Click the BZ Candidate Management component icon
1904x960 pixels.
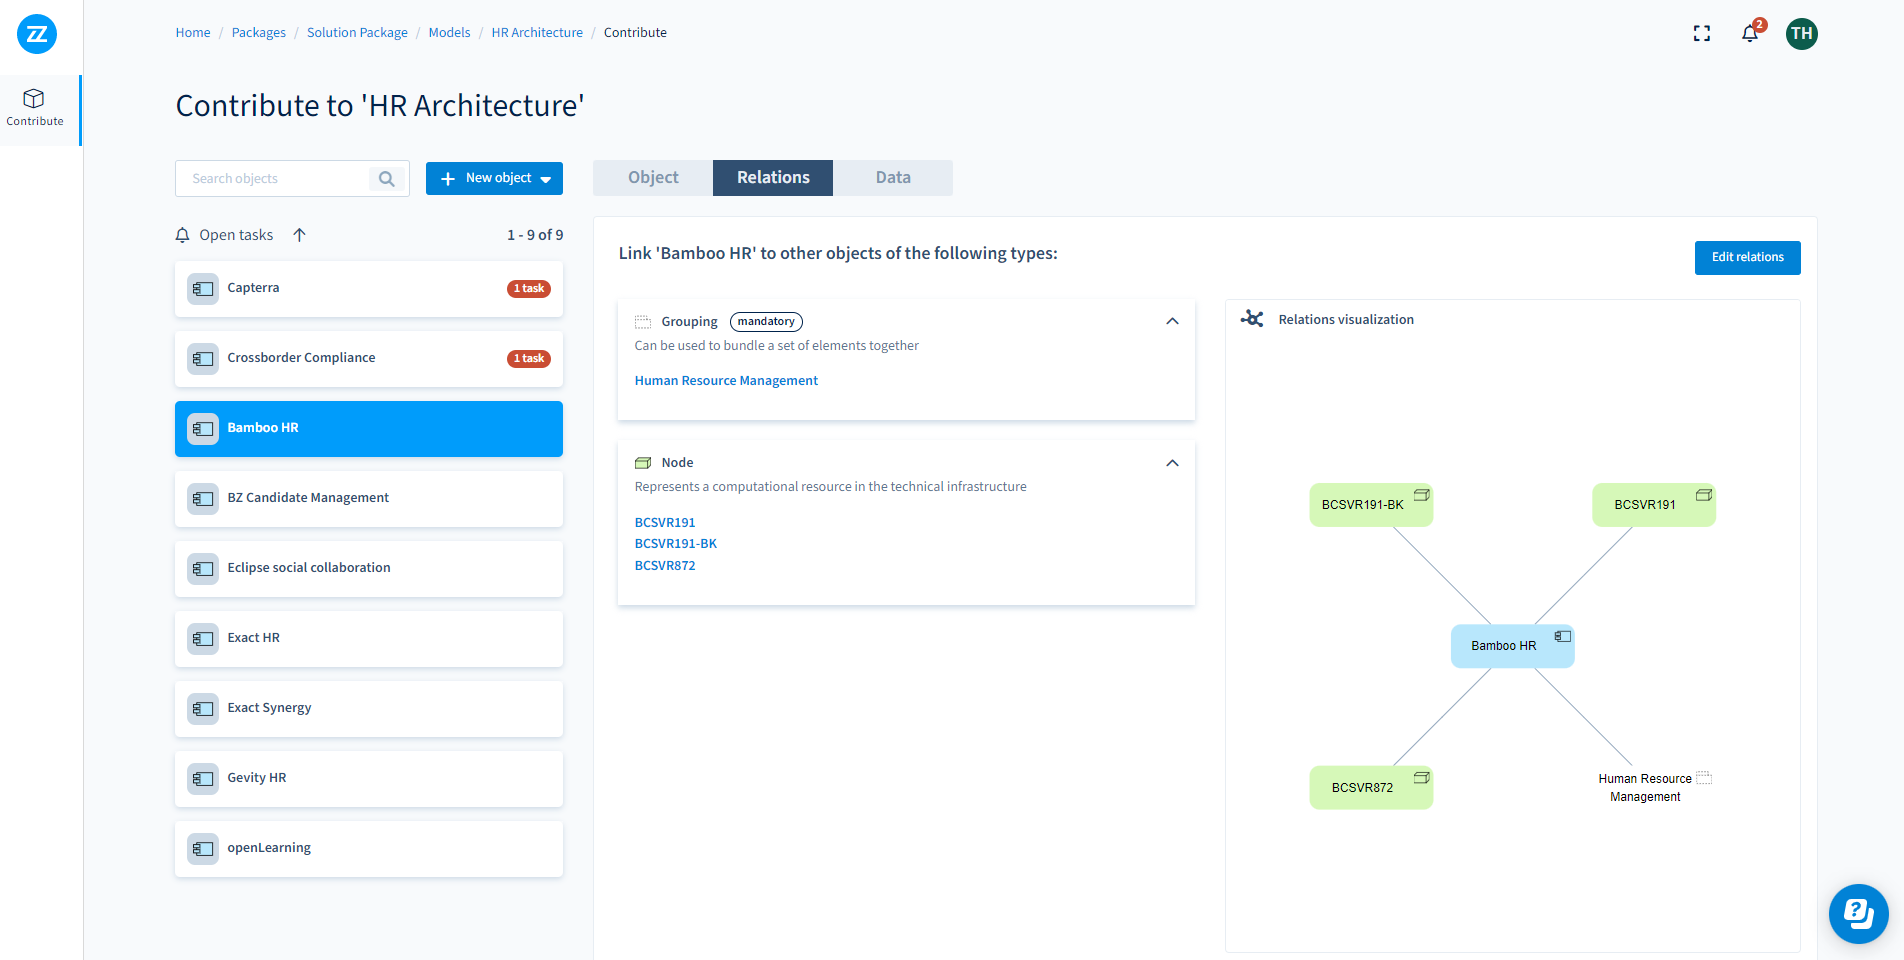pyautogui.click(x=203, y=499)
